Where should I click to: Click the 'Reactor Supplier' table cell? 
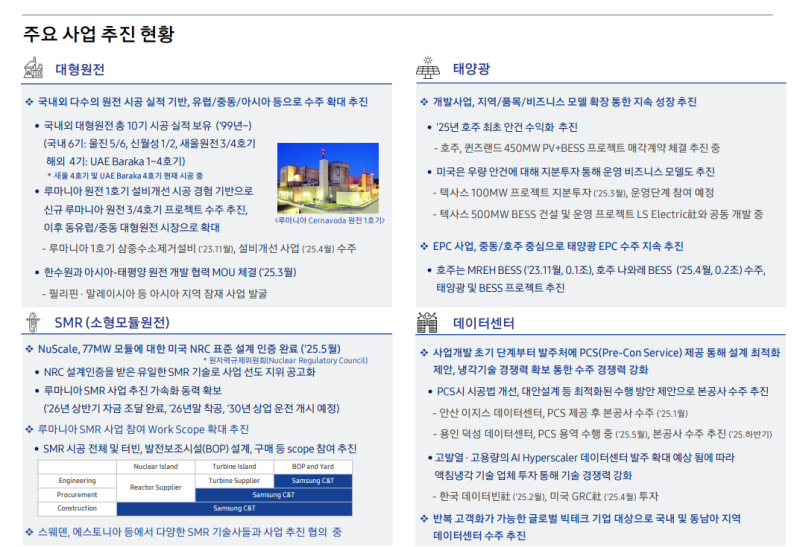155,487
